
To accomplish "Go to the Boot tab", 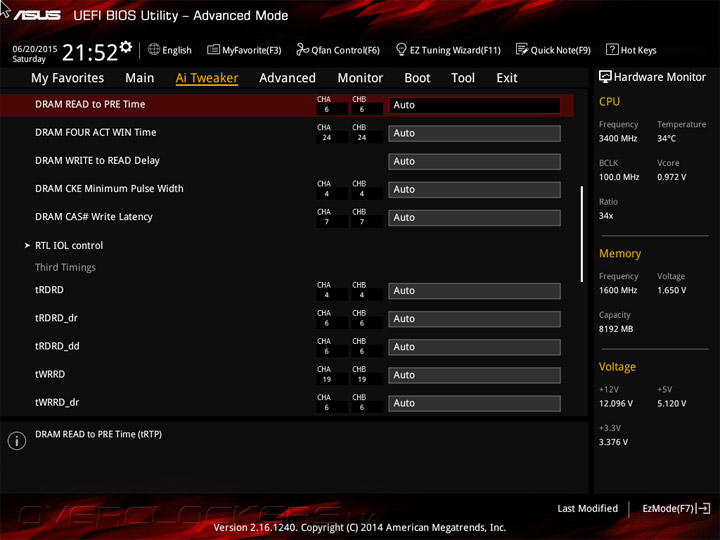I will pyautogui.click(x=417, y=78).
